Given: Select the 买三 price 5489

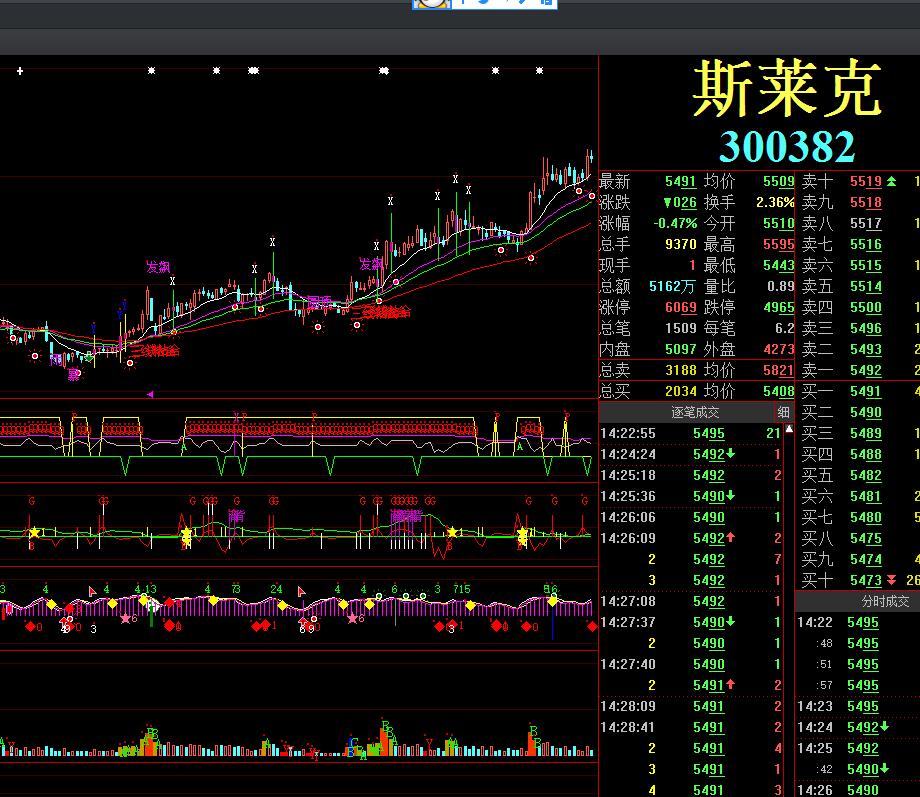Looking at the screenshot, I should point(865,433).
